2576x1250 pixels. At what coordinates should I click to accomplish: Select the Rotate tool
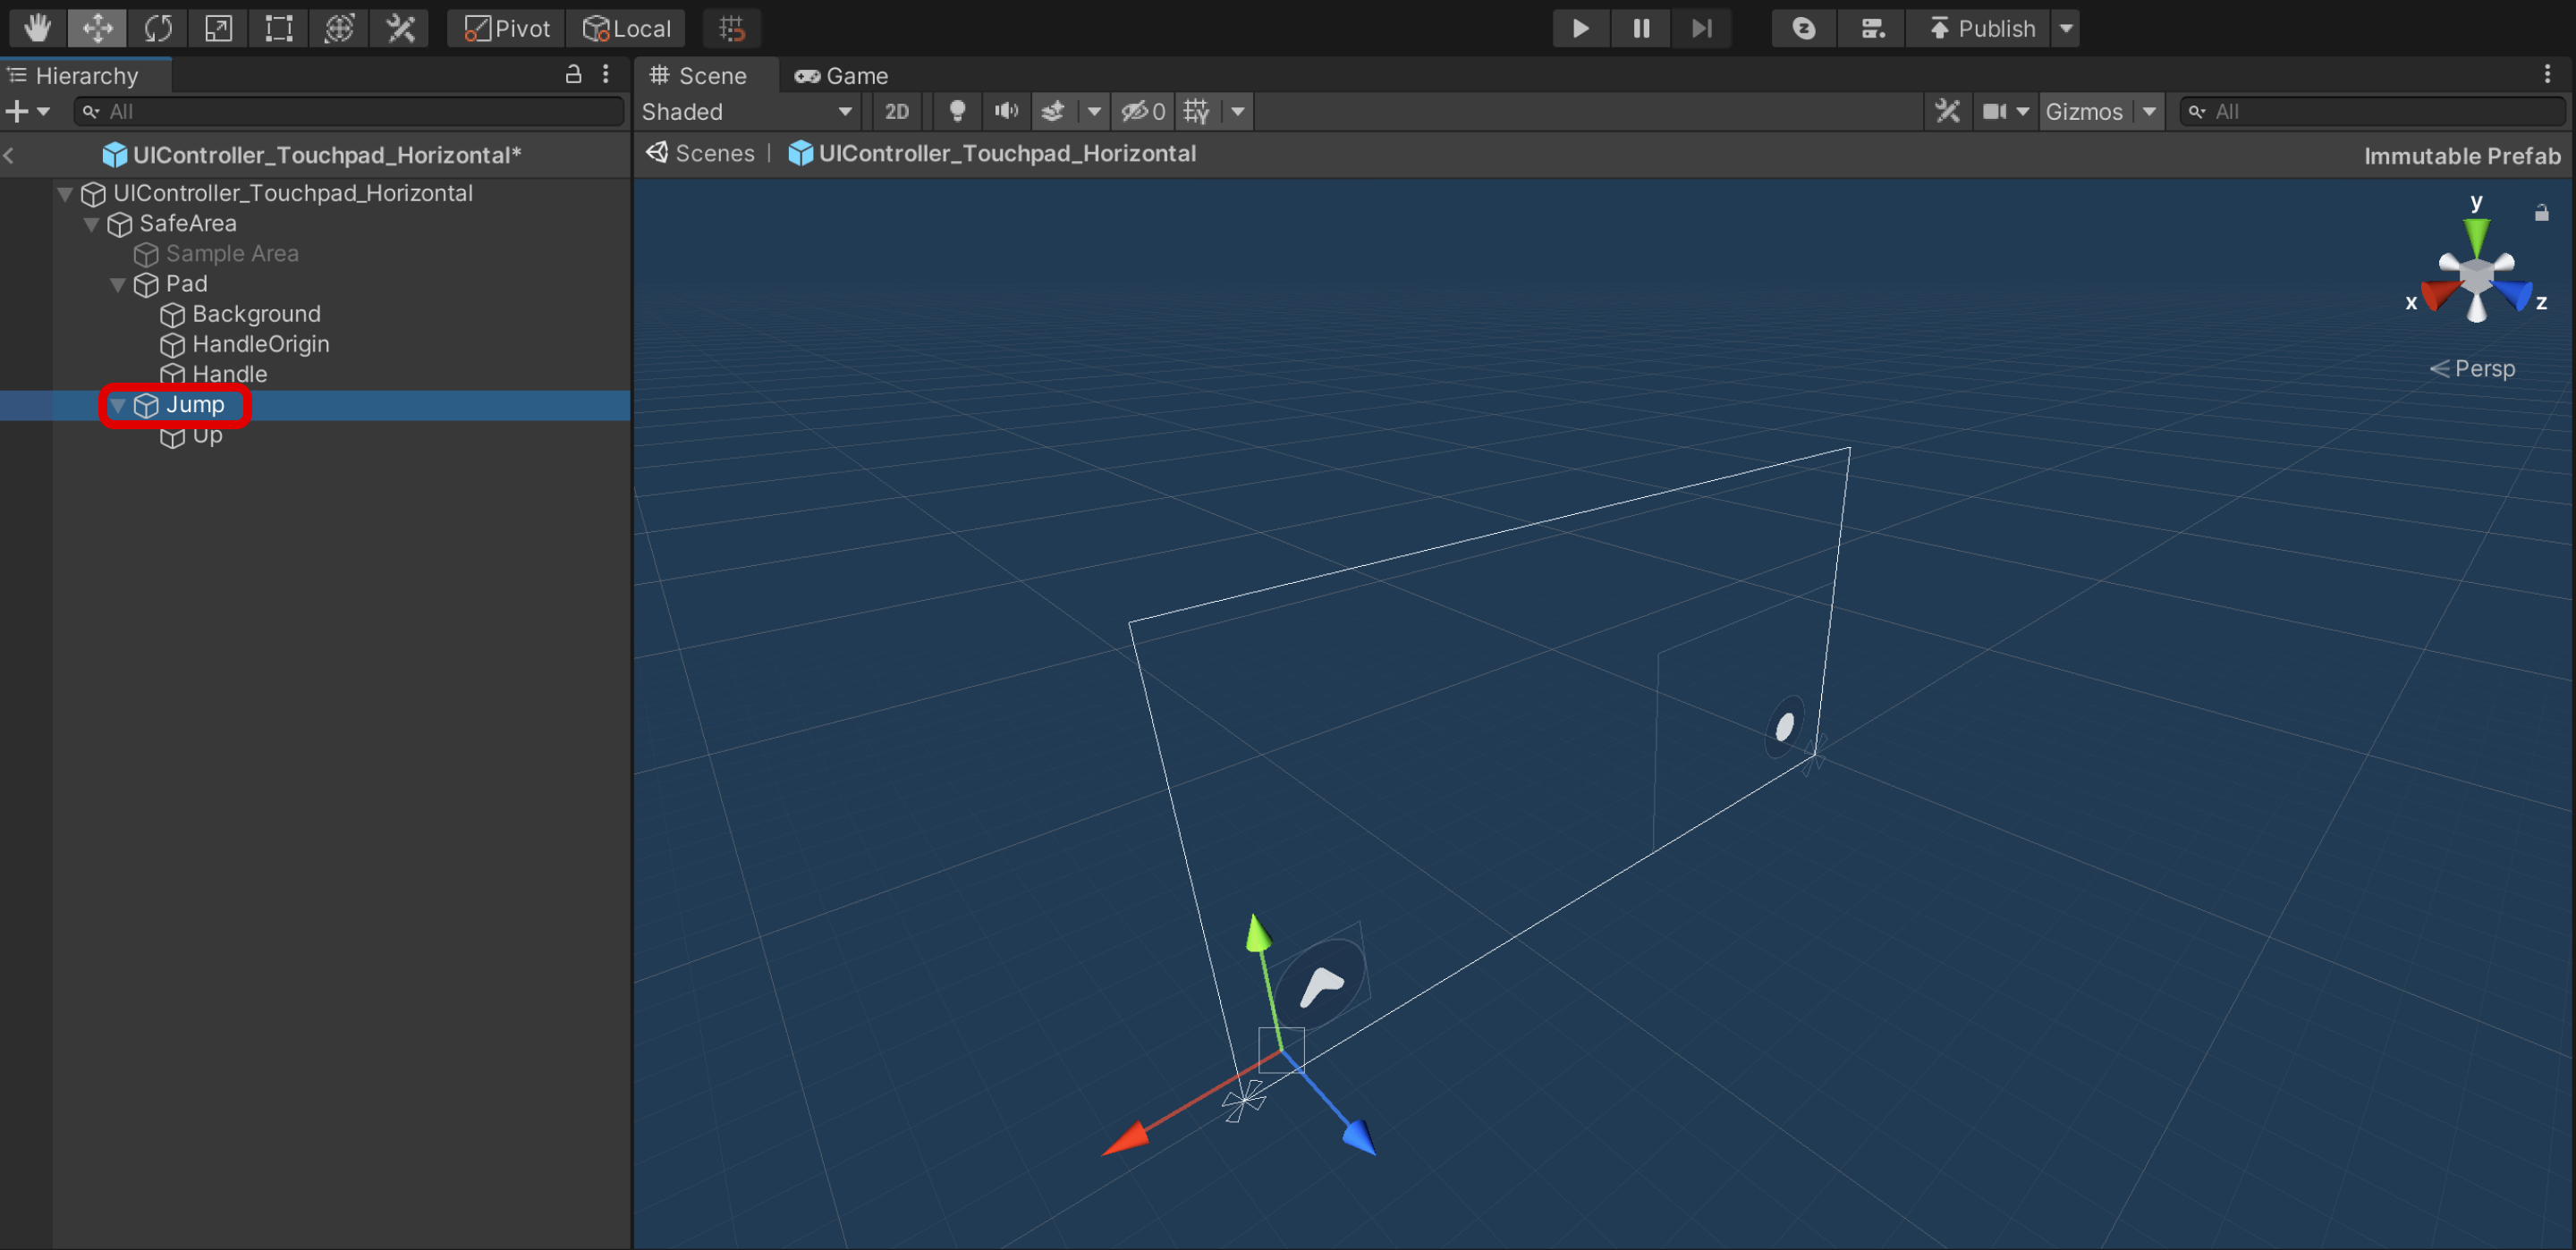coord(158,28)
